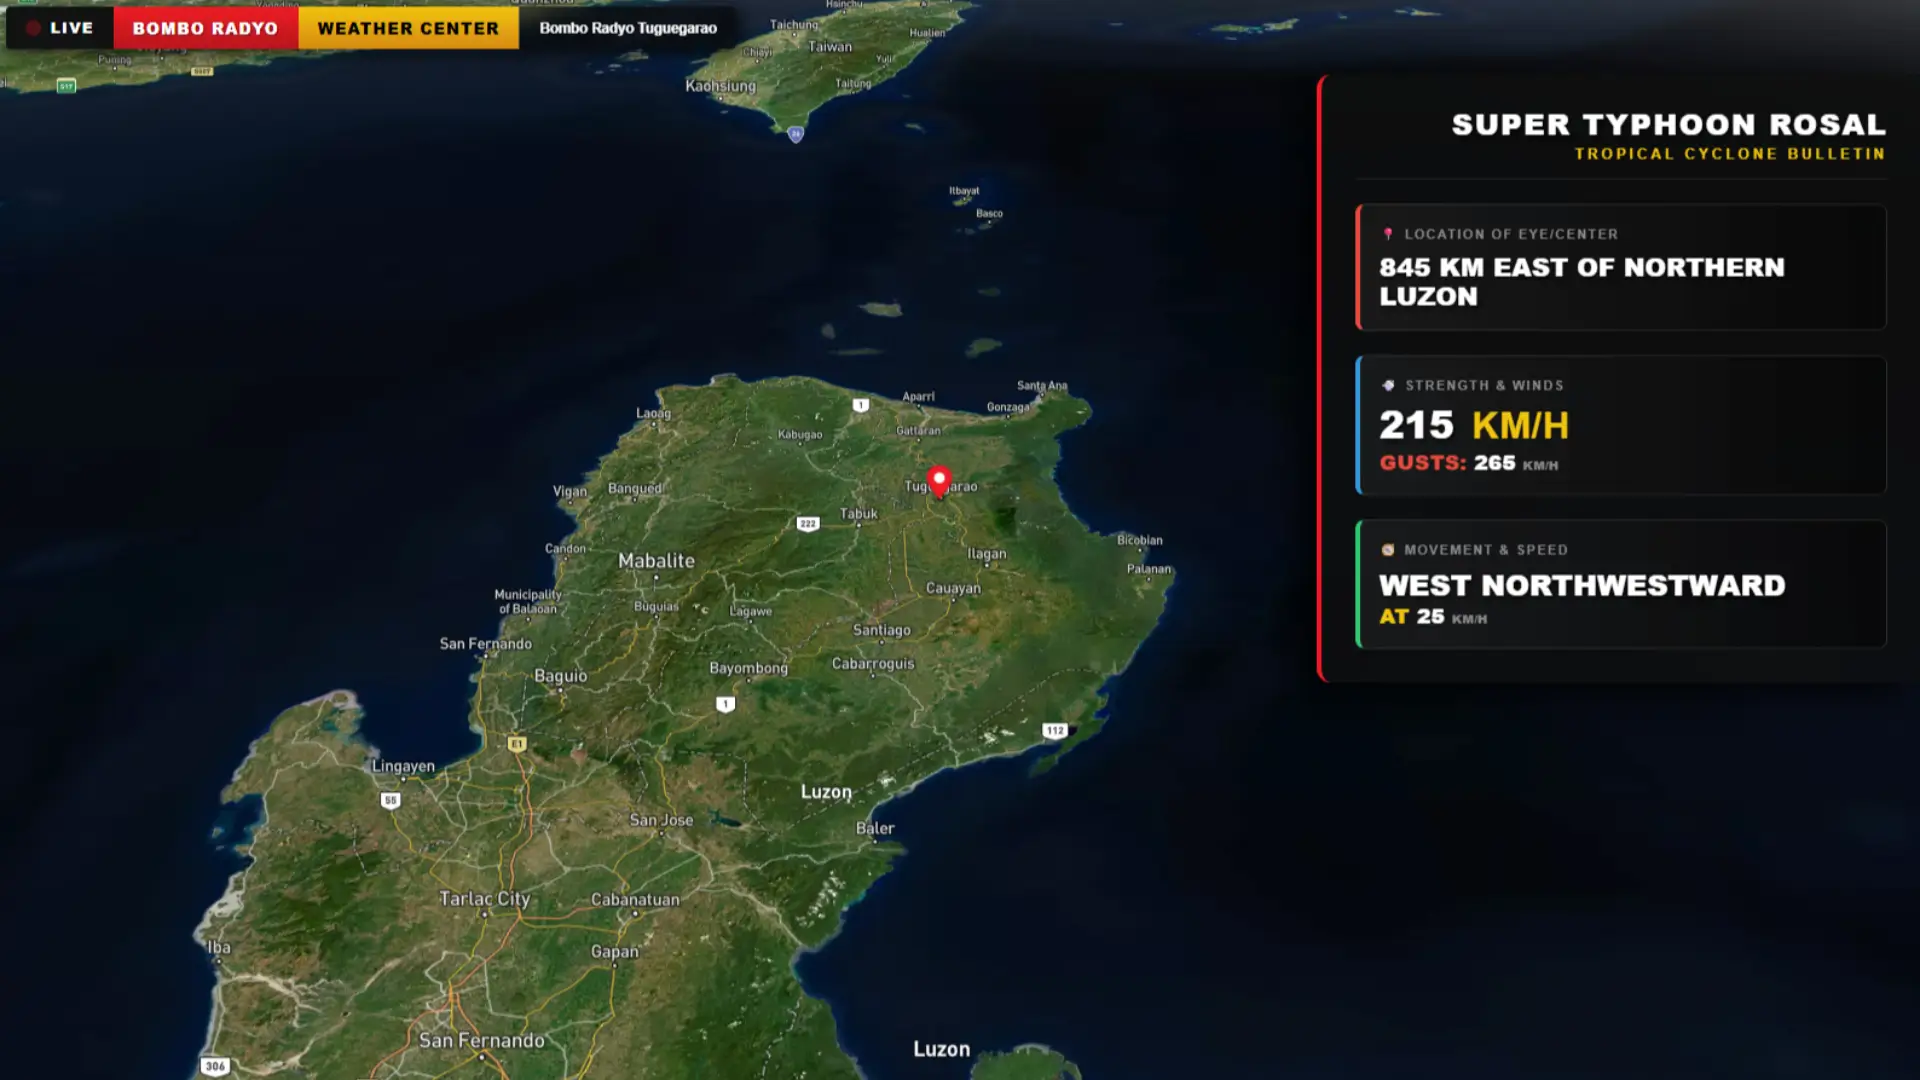This screenshot has height=1080, width=1920.
Task: Select the BOMBO RADYO red tab
Action: tap(206, 28)
